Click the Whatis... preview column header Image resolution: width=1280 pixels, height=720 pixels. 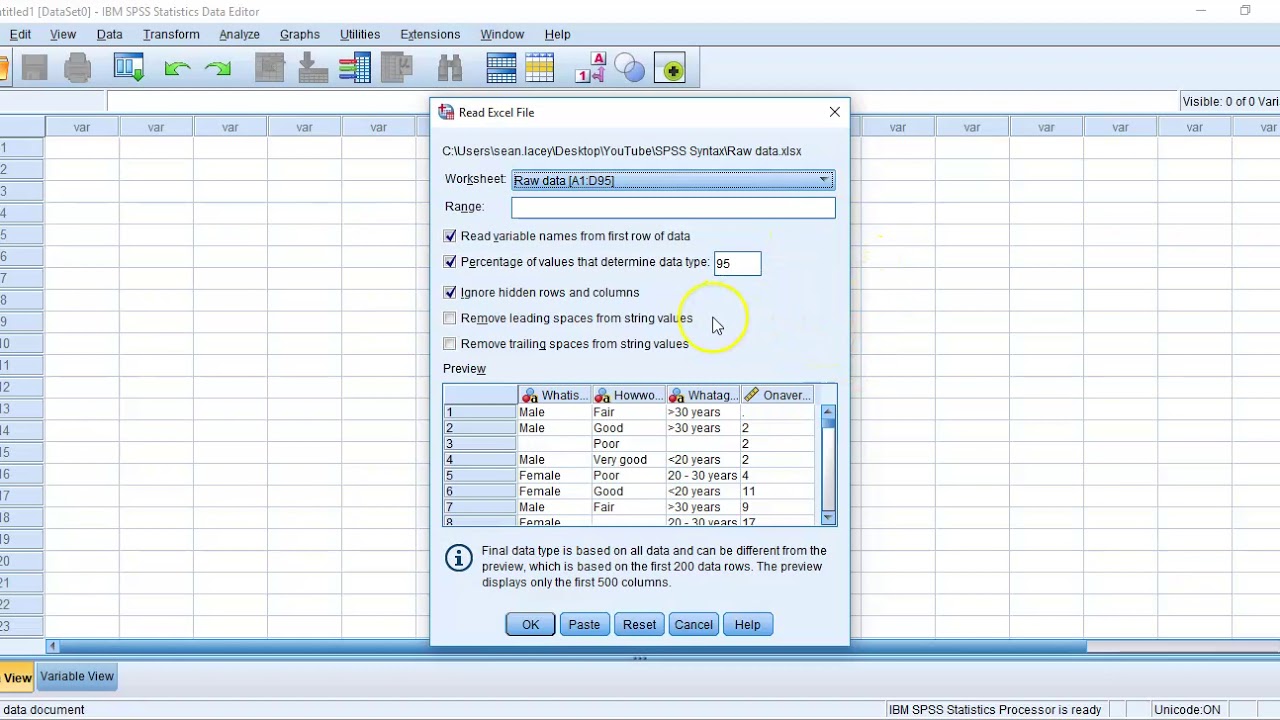555,395
